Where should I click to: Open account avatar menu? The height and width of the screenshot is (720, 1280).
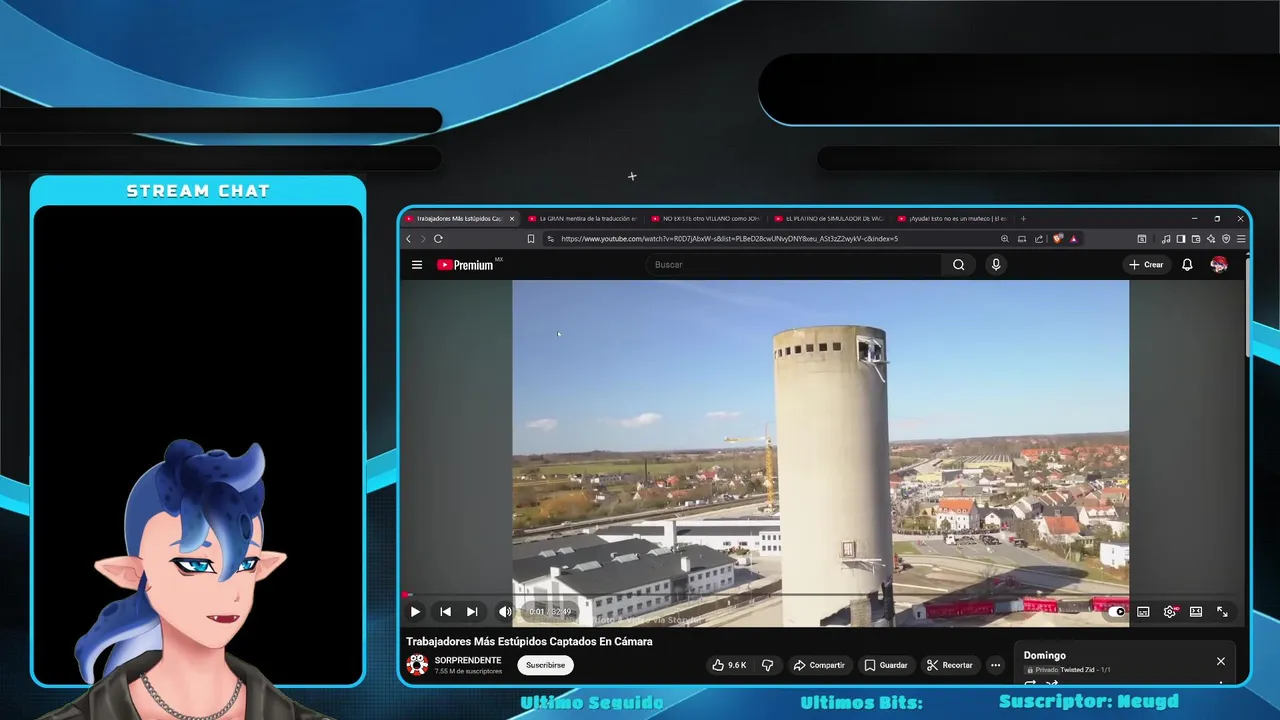[x=1219, y=265]
